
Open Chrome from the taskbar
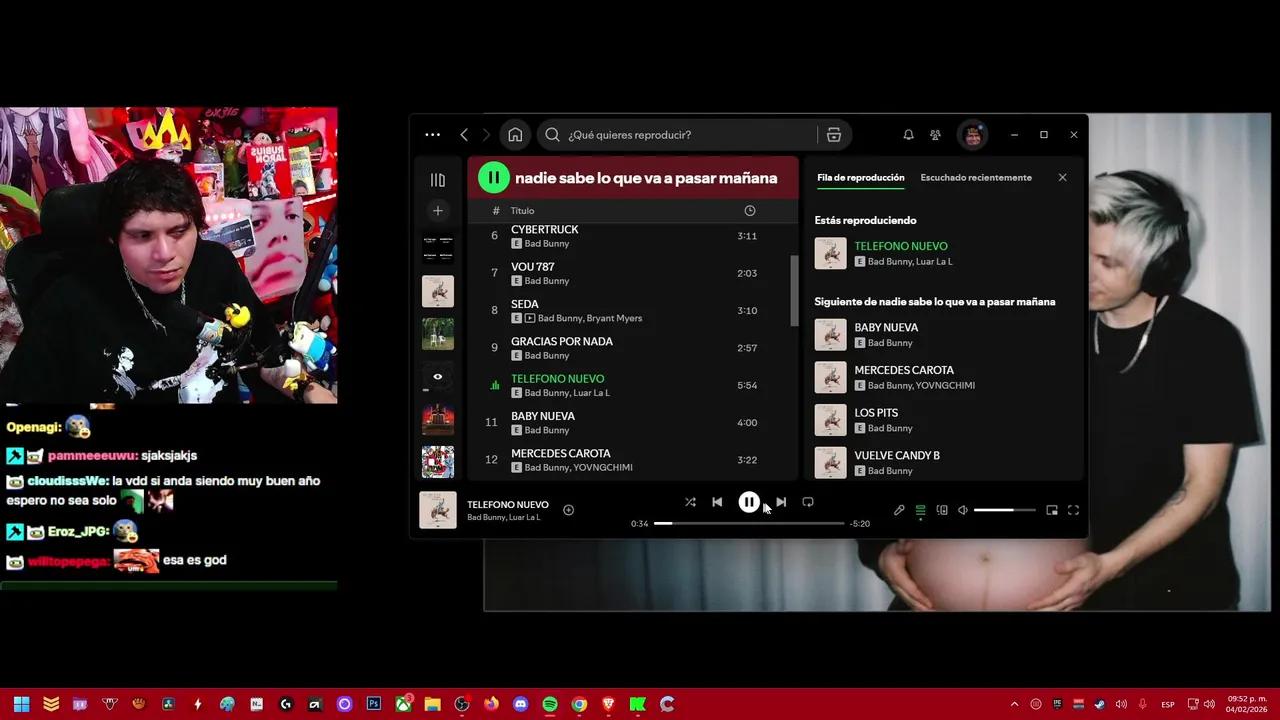[x=579, y=704]
